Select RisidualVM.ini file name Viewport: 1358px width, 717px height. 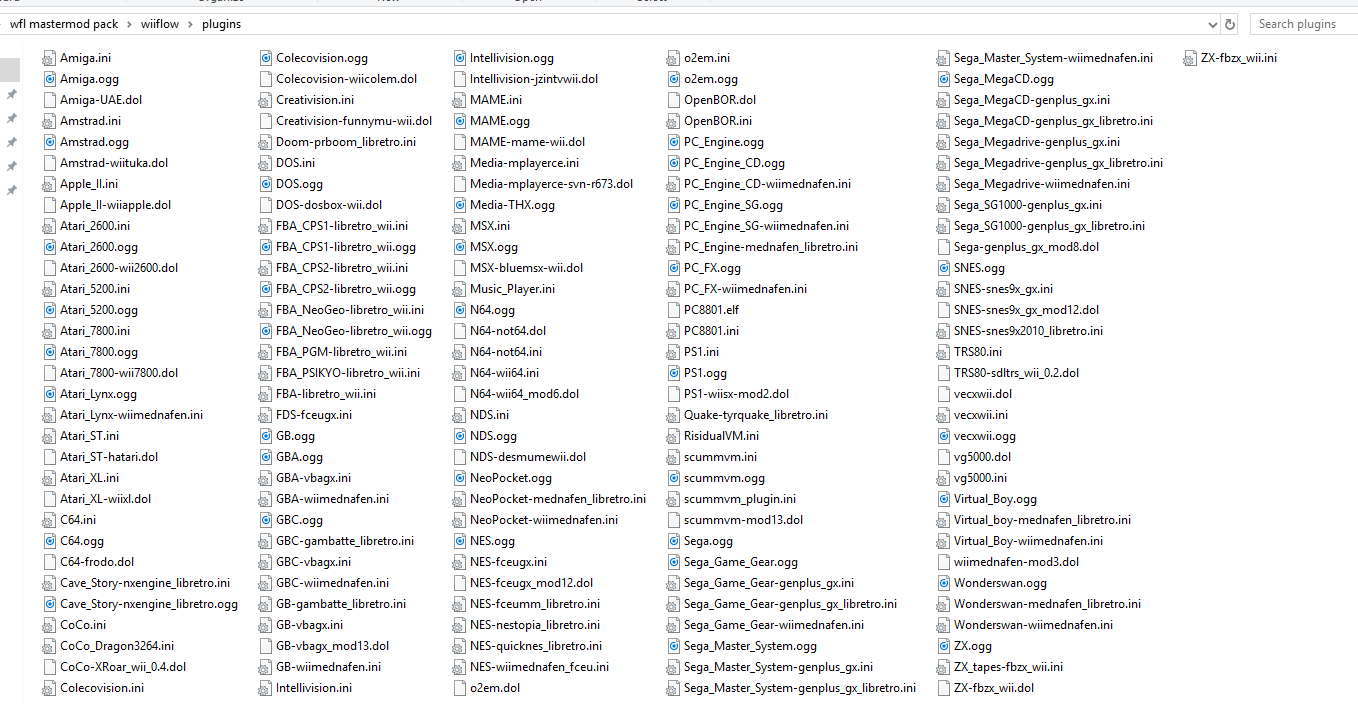[x=721, y=436]
